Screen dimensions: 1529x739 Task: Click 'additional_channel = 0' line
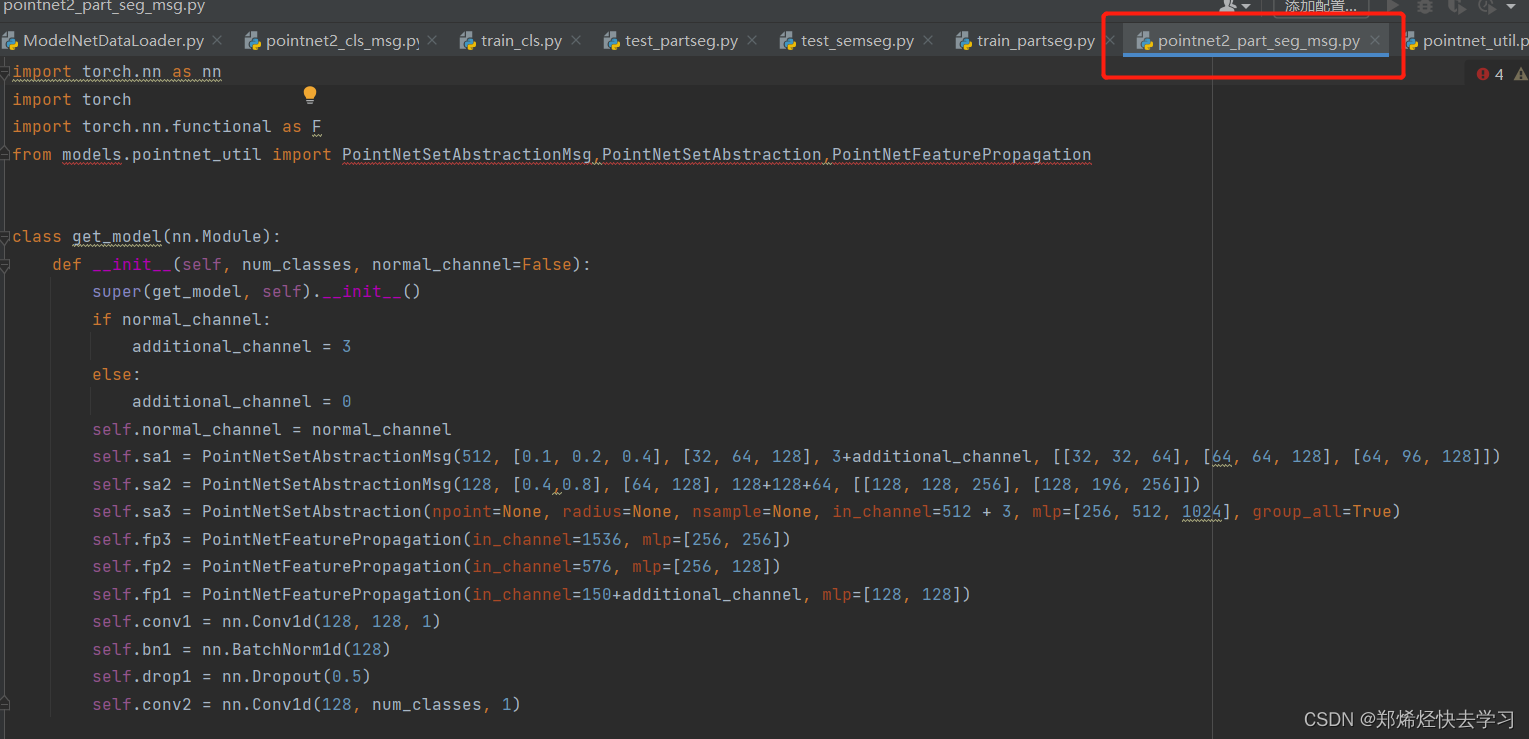tap(242, 402)
